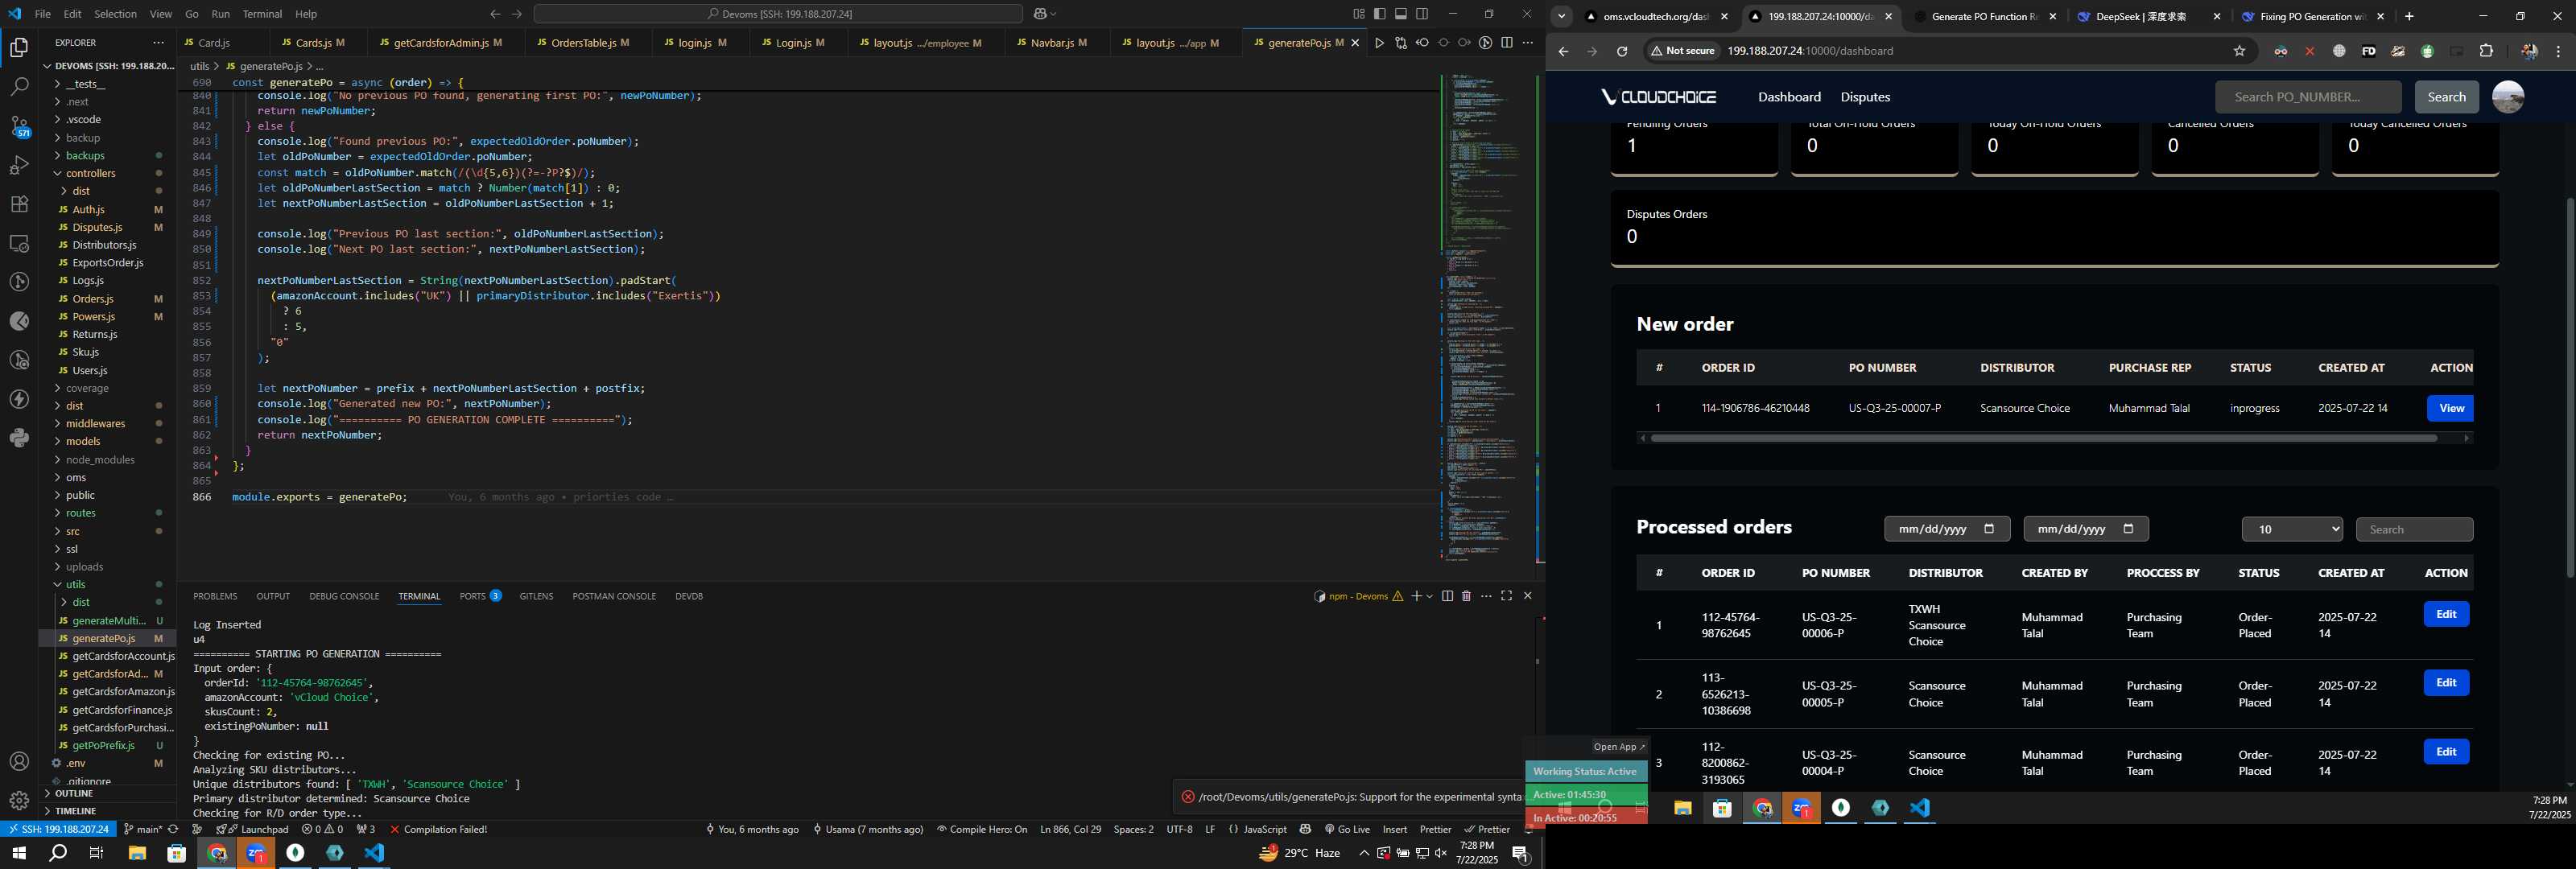Click first date filter in Processed orders
Image resolution: width=2576 pixels, height=869 pixels.
pyautogui.click(x=1946, y=529)
